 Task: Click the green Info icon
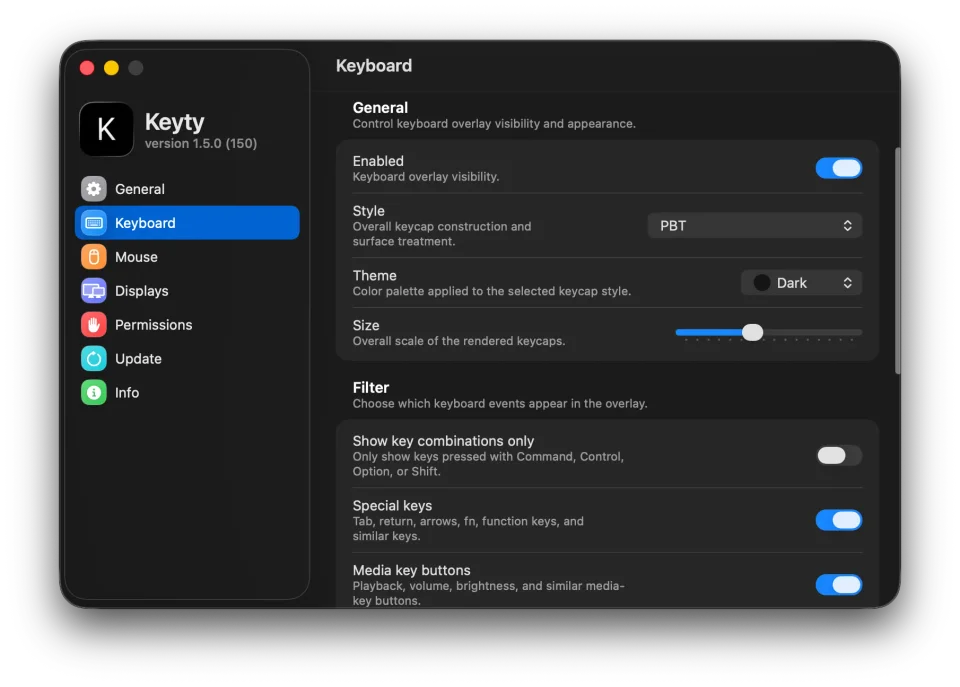pyautogui.click(x=94, y=392)
